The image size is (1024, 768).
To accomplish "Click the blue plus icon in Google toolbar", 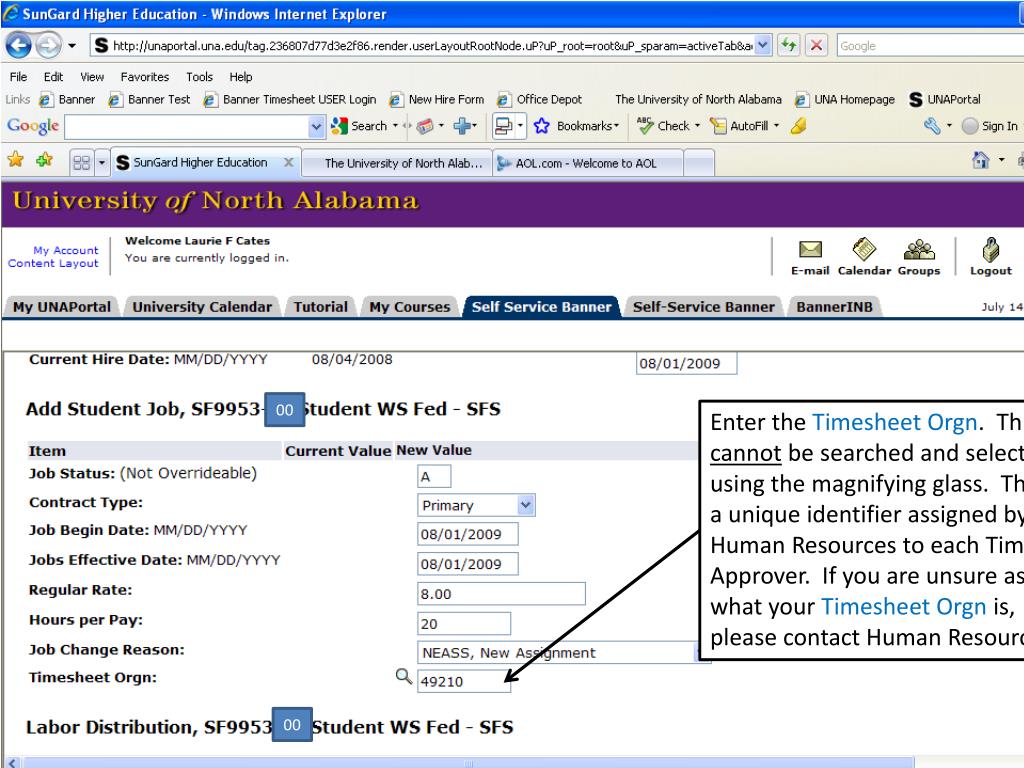I will (x=462, y=125).
